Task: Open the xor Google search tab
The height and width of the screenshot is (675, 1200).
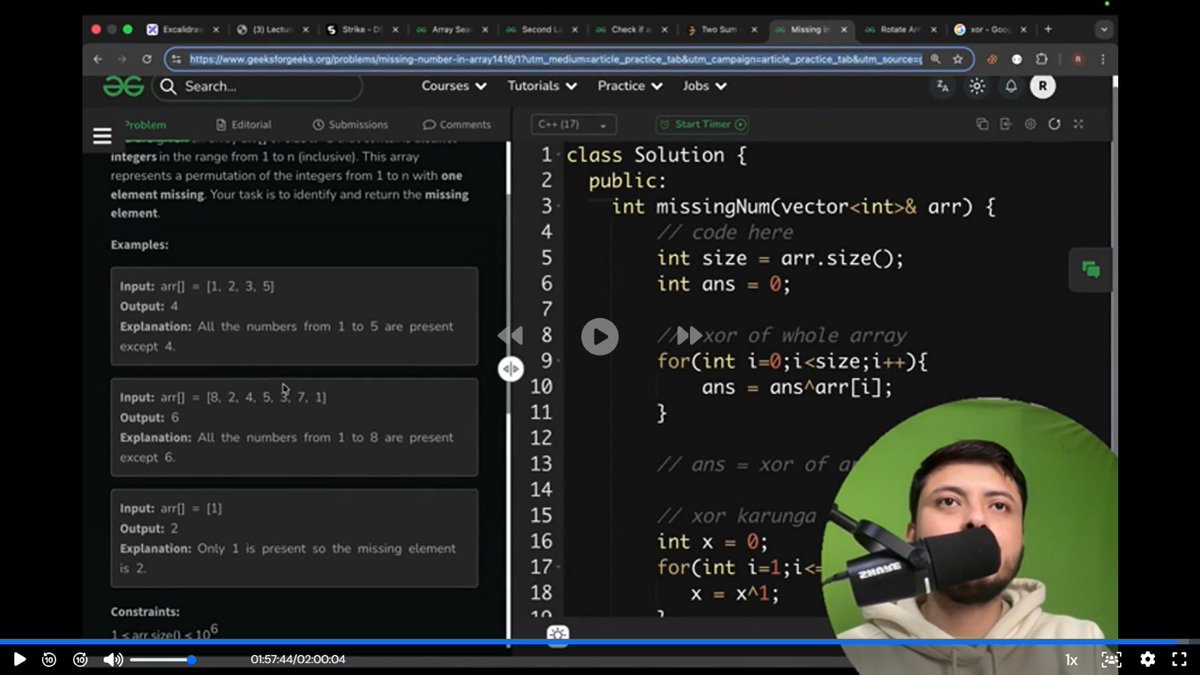Action: coord(990,30)
